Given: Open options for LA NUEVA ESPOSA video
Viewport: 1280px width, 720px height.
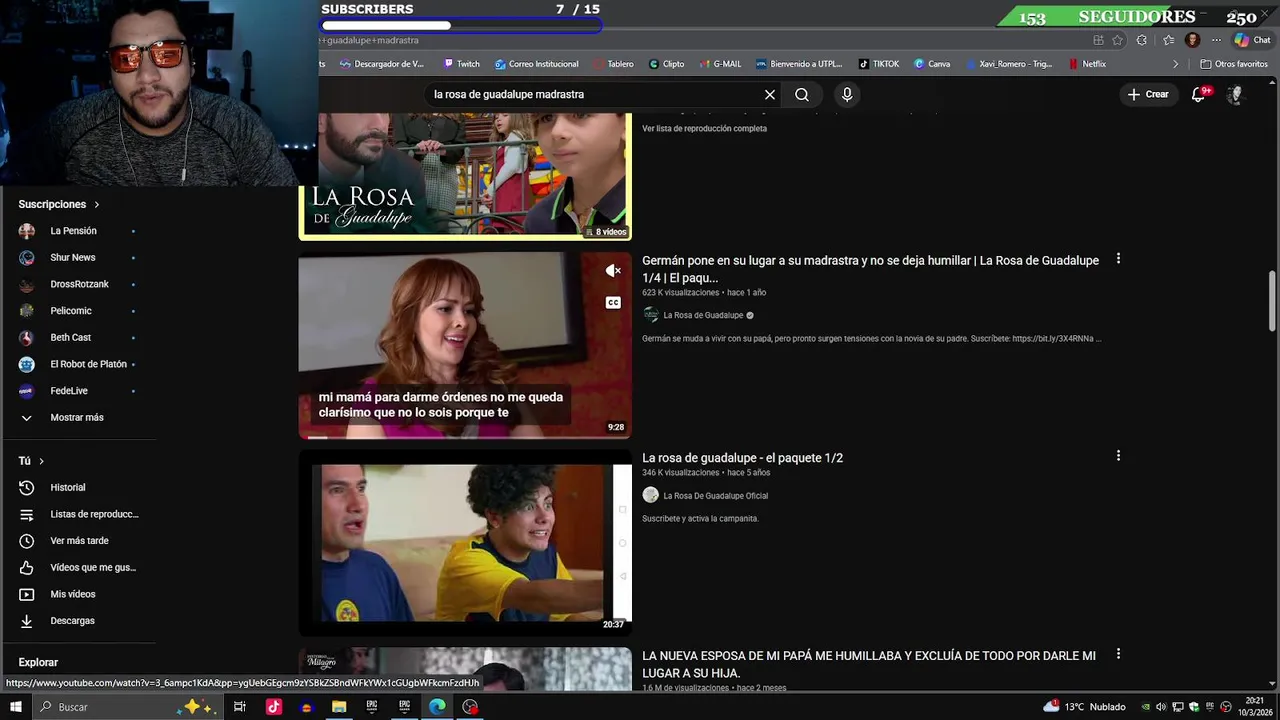Looking at the screenshot, I should coord(1118,654).
